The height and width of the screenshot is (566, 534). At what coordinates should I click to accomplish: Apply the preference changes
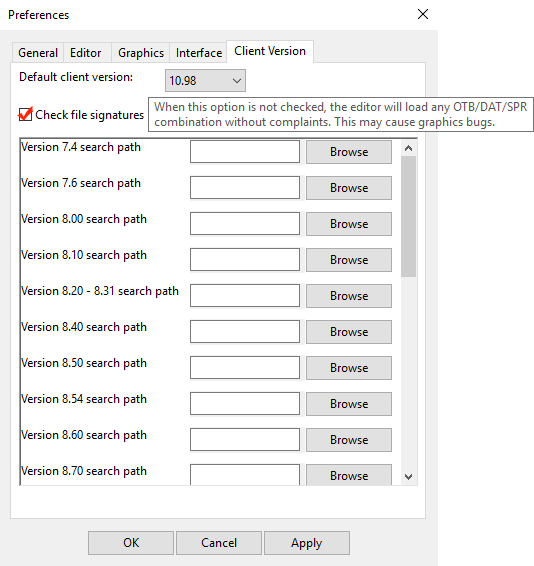click(307, 543)
